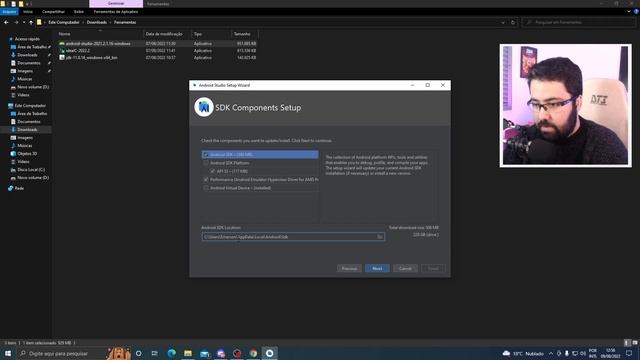
Task: Select the ideaIC-2022.2 file
Action: pos(78,51)
